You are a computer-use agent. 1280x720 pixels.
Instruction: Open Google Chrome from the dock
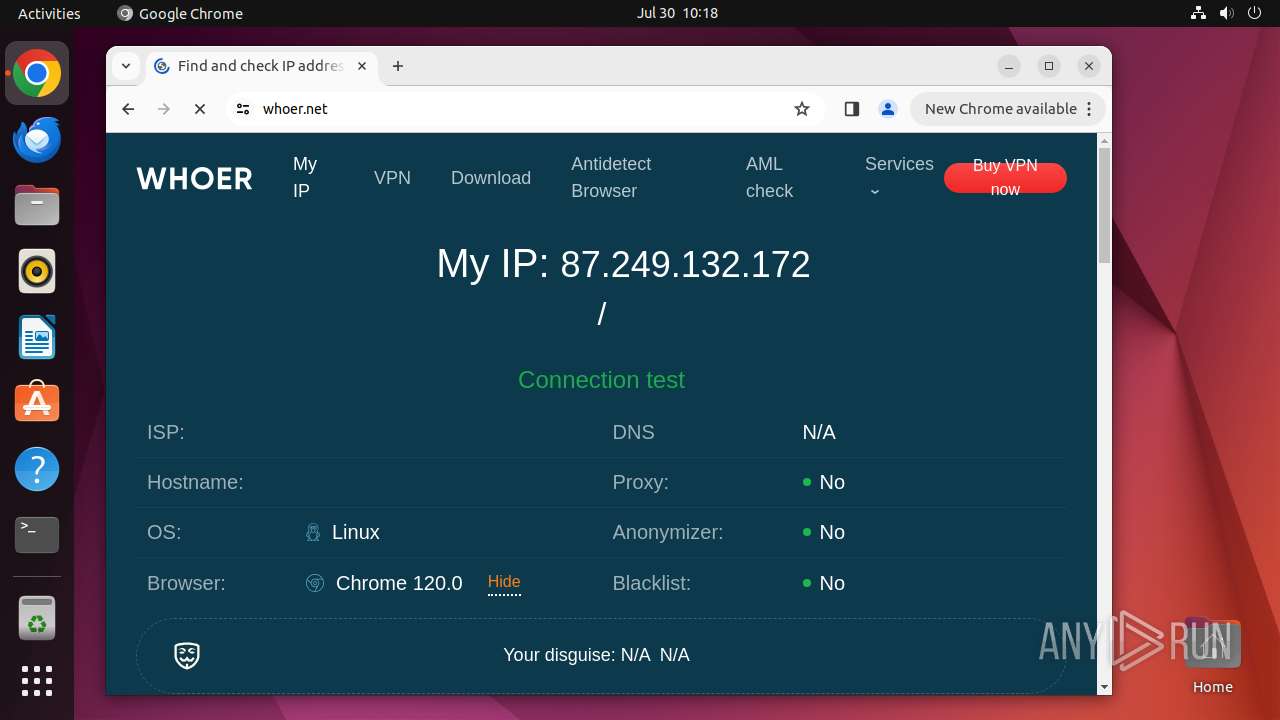37,73
